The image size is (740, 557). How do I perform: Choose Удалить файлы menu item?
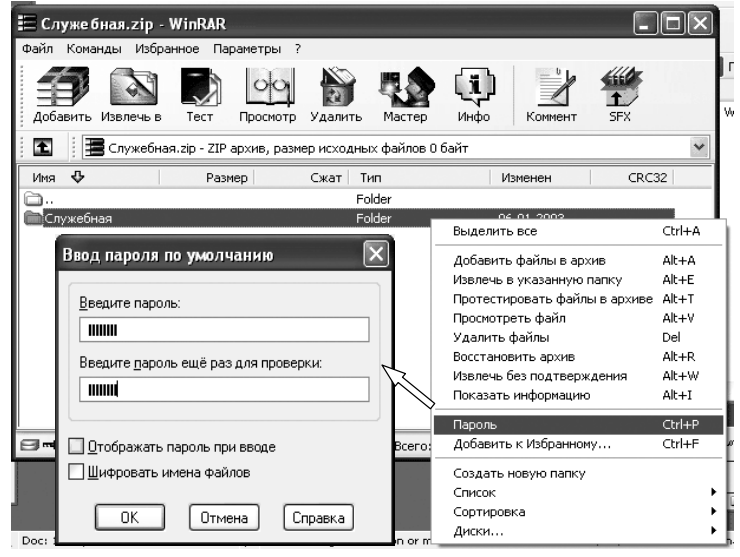579,338
